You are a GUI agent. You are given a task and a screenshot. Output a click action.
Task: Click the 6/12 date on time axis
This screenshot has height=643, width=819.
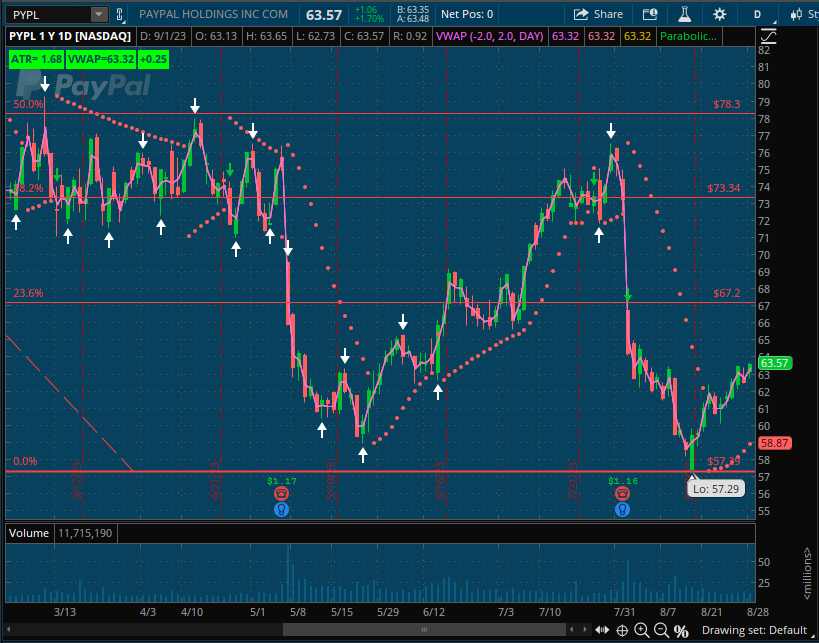[x=434, y=612]
